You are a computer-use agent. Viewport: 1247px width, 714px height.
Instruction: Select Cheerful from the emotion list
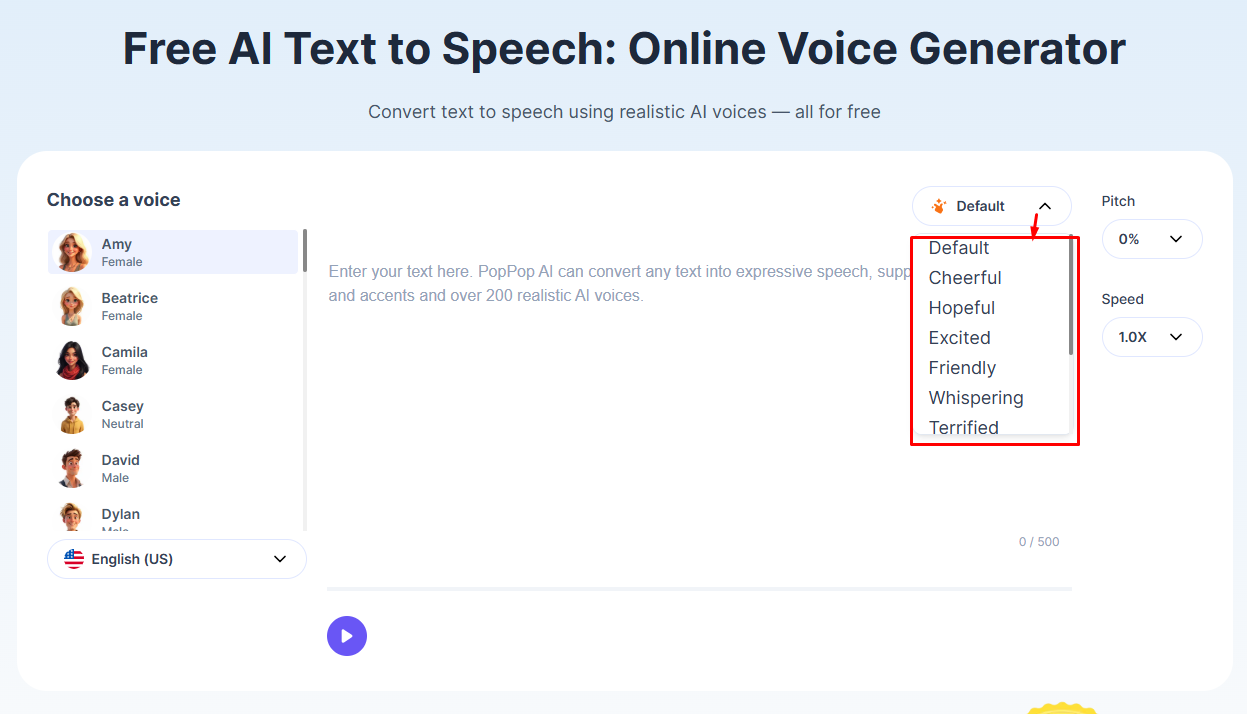tap(965, 278)
